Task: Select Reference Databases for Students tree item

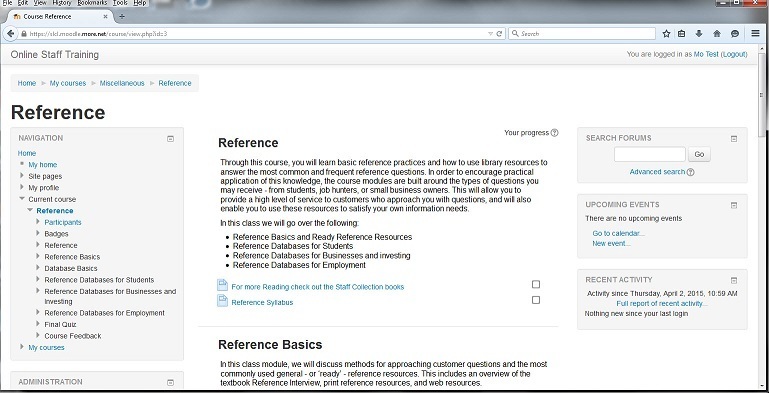Action: 99,280
